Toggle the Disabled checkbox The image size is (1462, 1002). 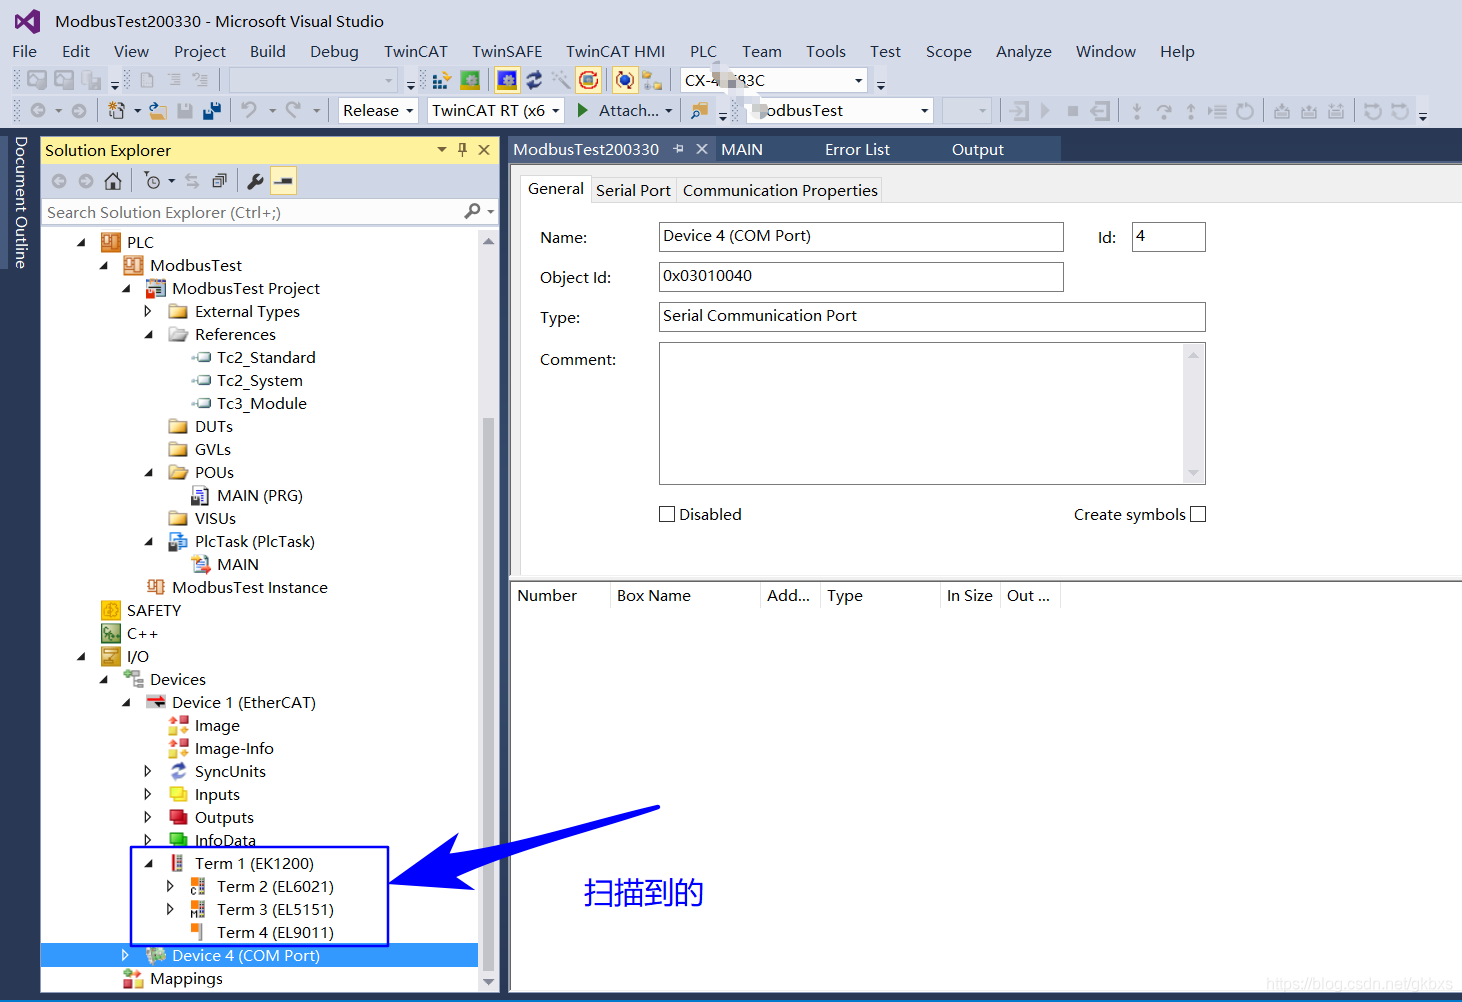667,514
